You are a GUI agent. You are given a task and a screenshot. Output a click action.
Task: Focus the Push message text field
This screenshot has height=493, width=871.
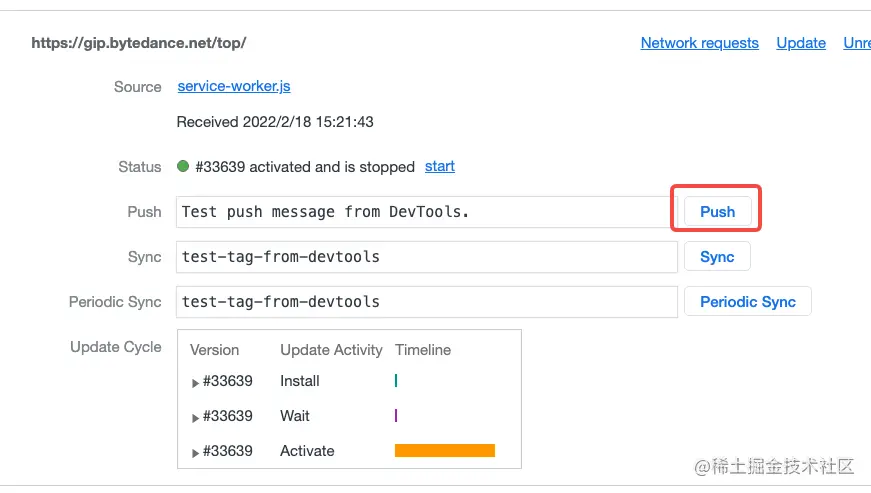[x=427, y=212]
